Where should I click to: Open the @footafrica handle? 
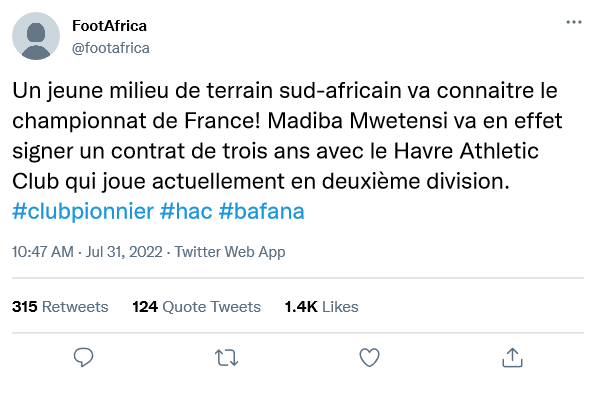(111, 48)
